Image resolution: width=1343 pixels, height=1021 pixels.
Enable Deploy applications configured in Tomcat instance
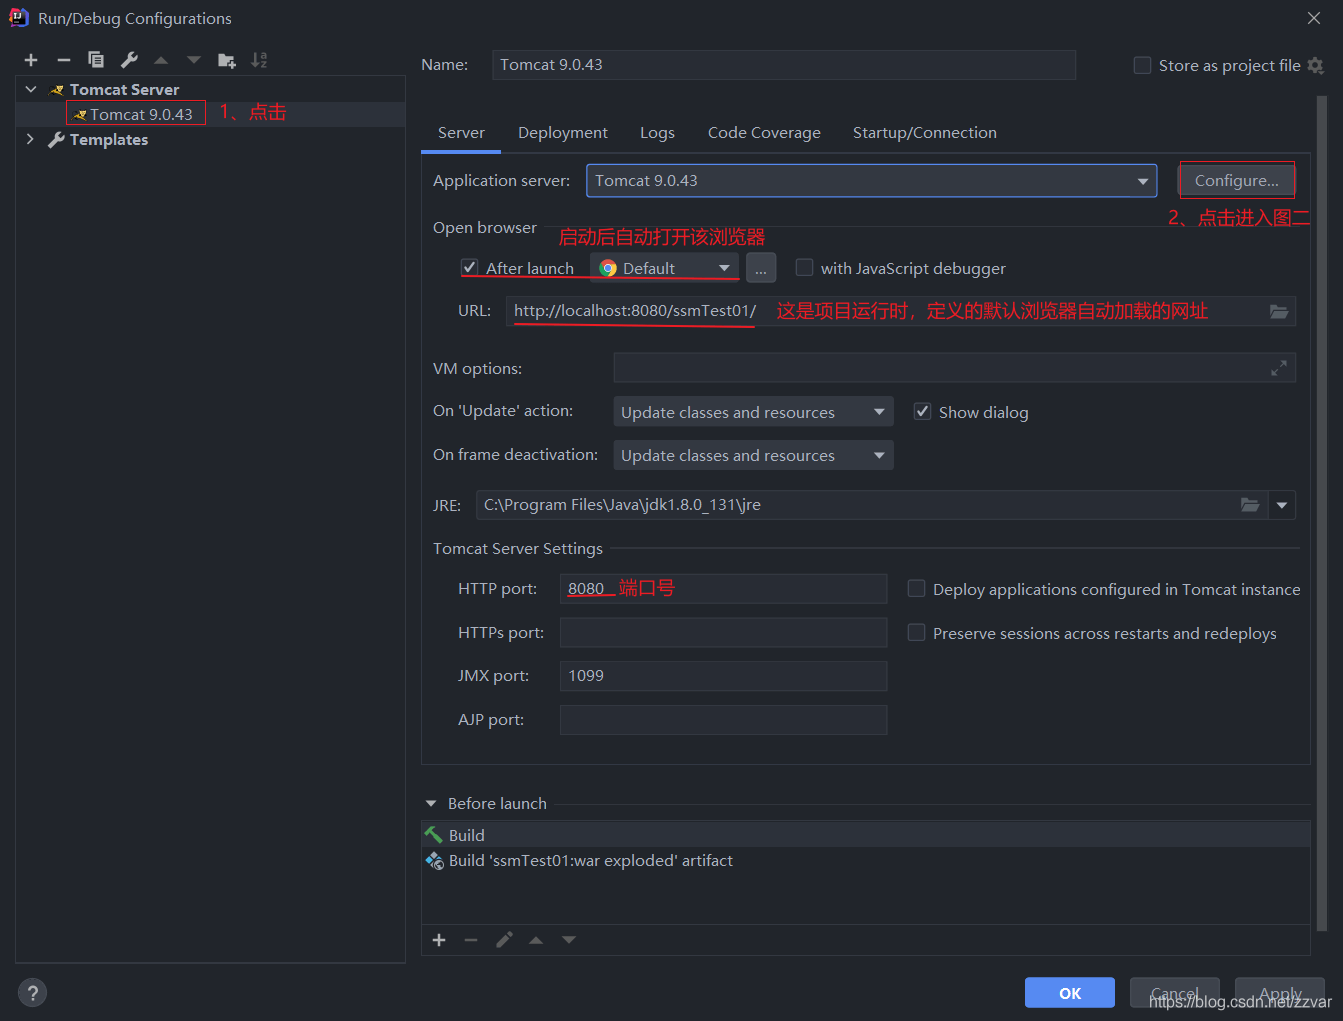(916, 588)
